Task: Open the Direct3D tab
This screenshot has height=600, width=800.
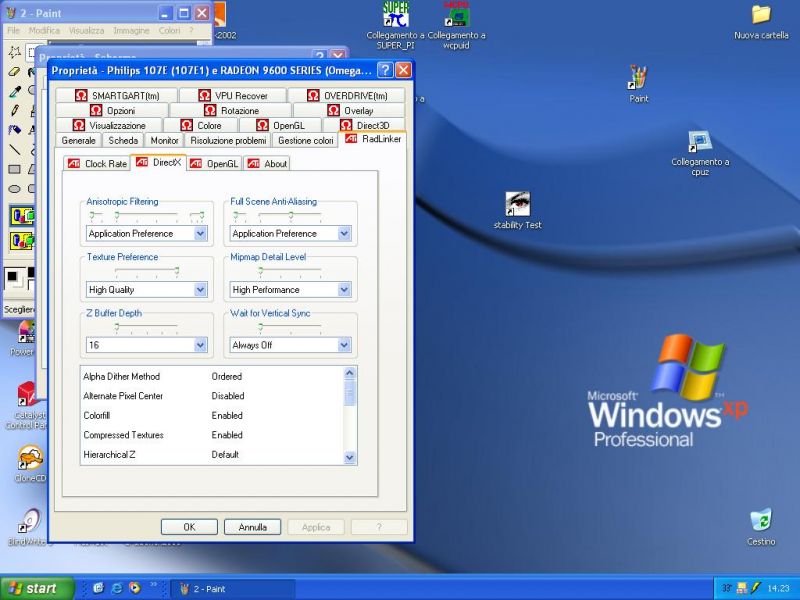Action: coord(364,125)
